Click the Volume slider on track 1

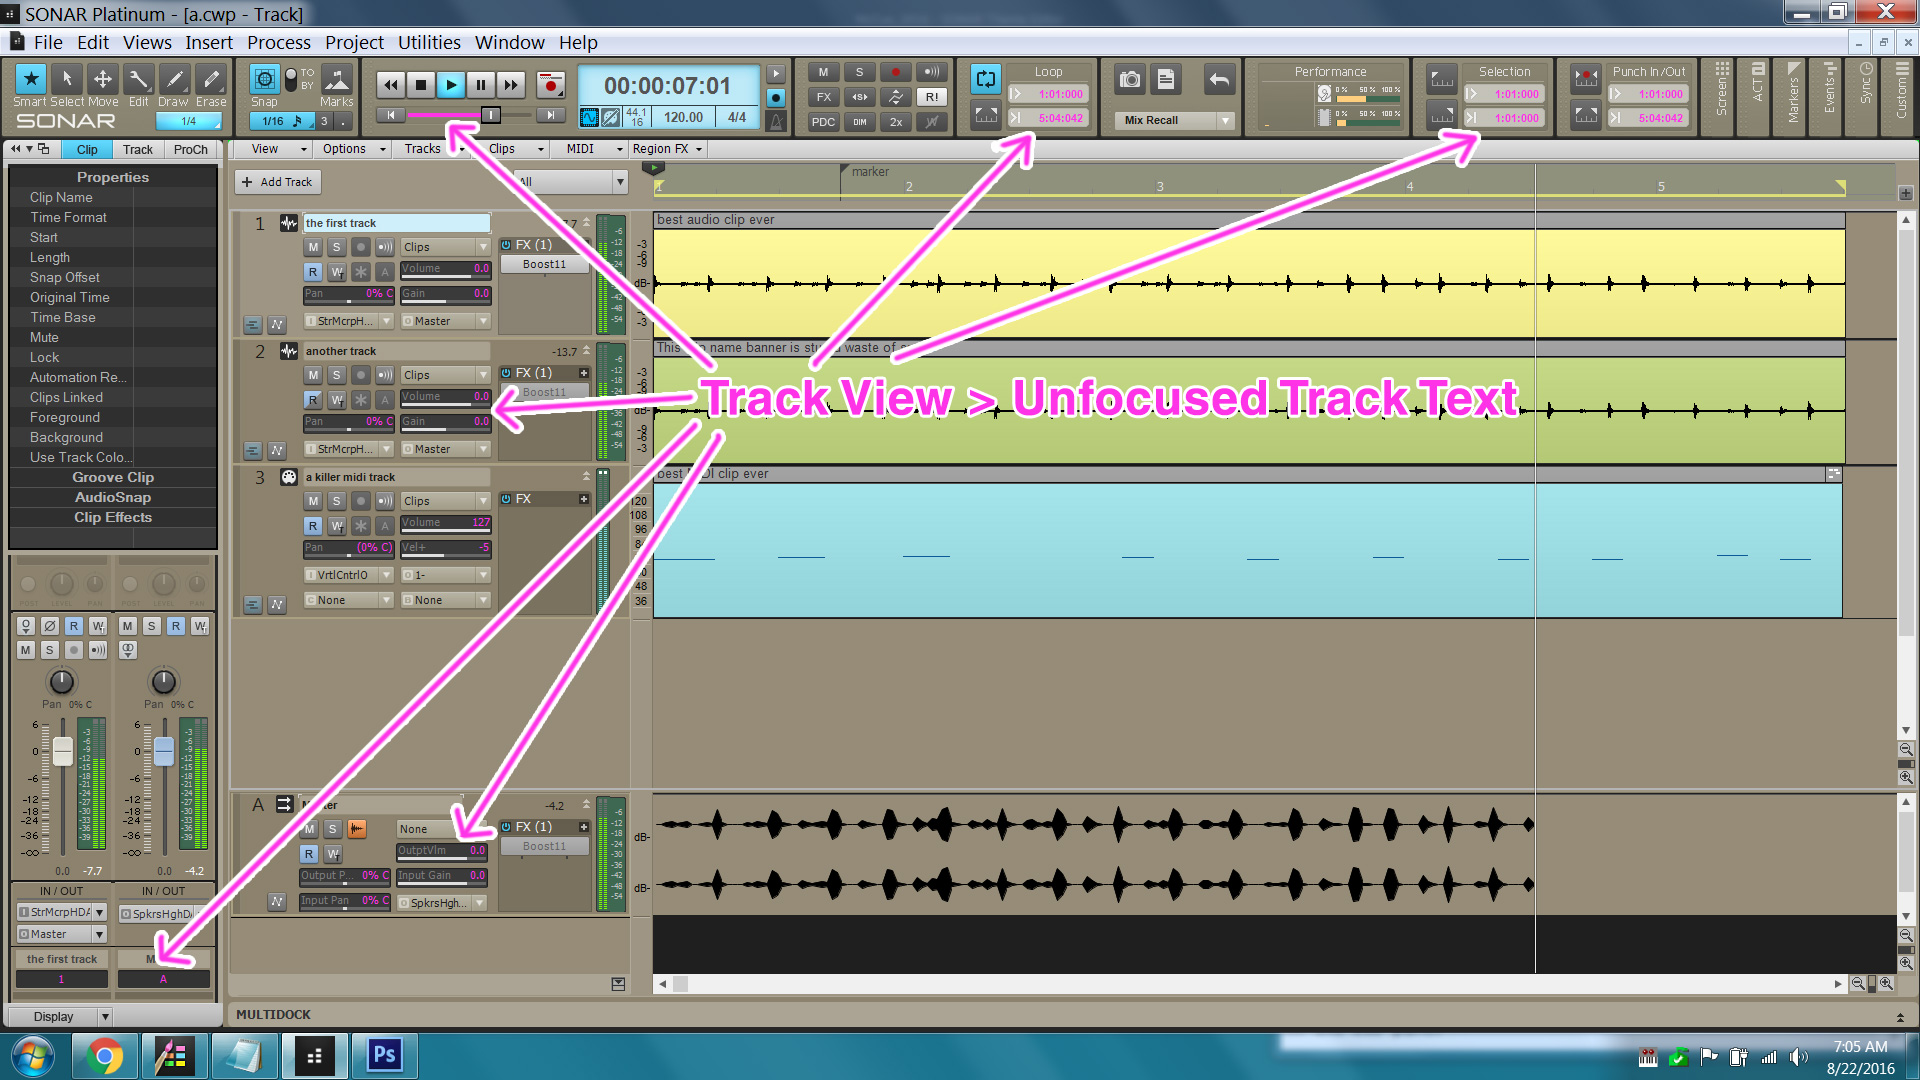coord(444,269)
